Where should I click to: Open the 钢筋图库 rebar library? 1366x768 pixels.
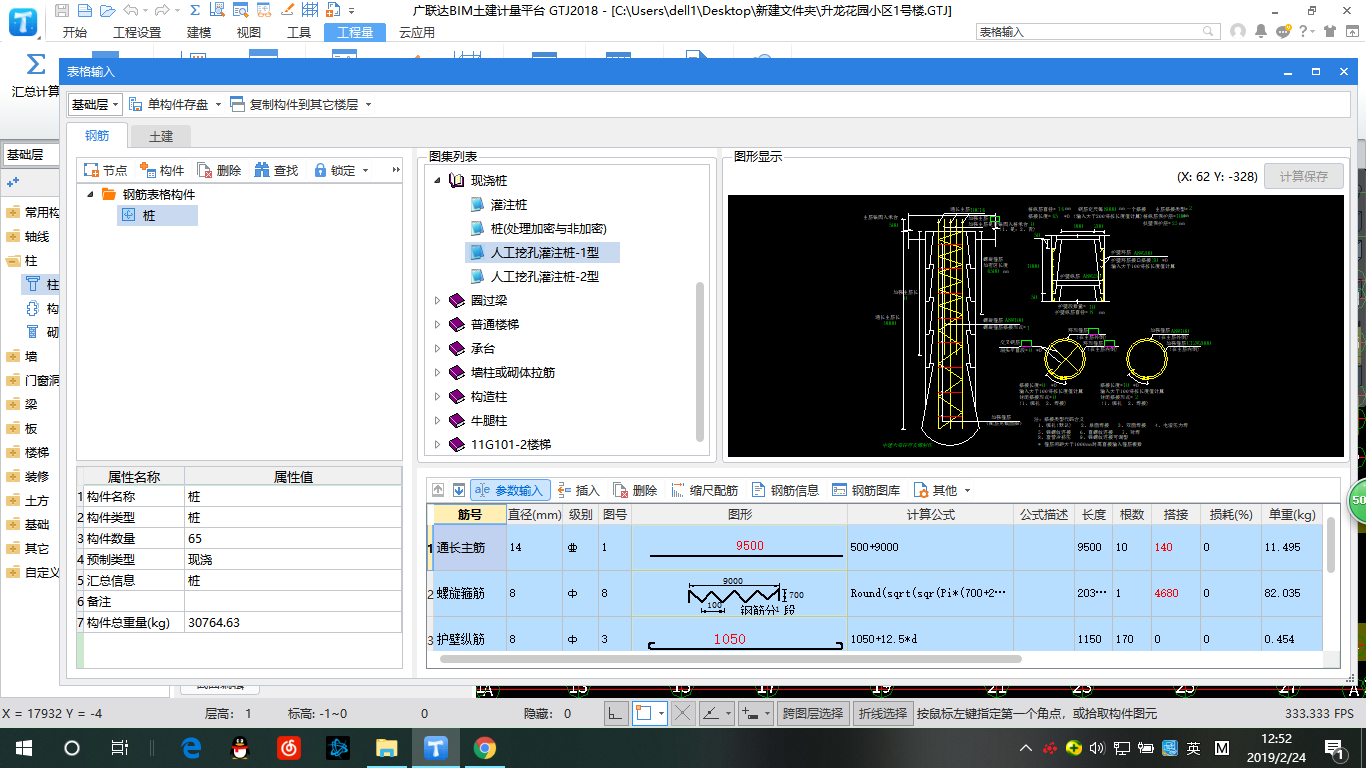point(867,490)
